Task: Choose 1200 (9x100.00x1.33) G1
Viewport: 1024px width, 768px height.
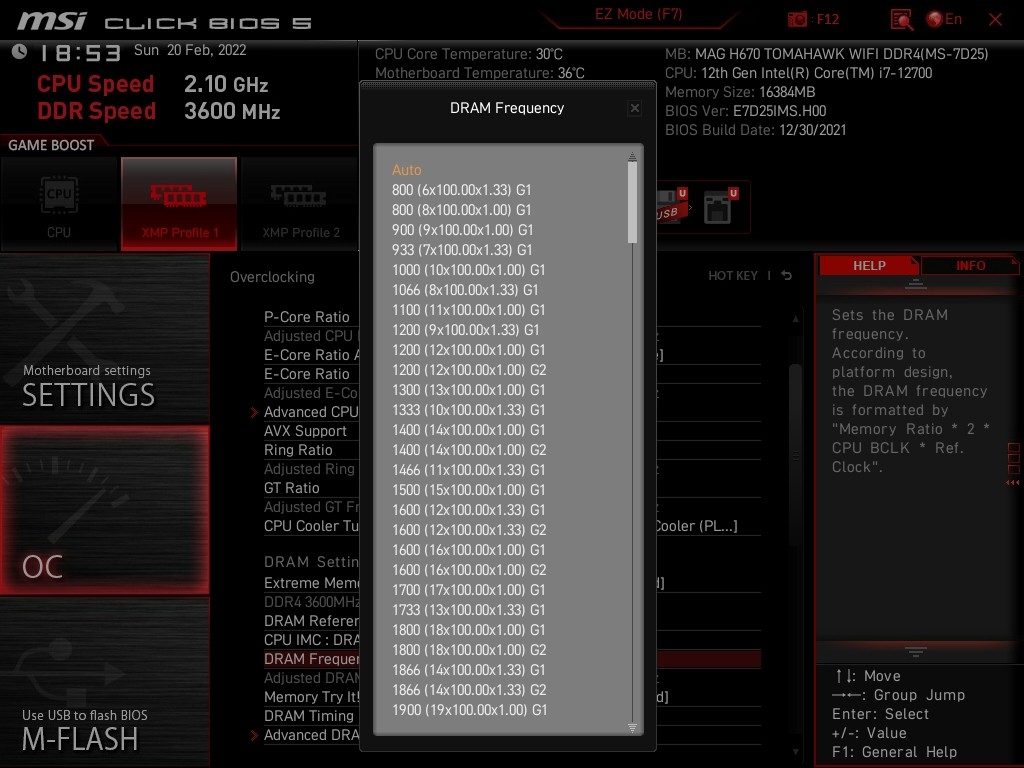Action: [x=466, y=330]
